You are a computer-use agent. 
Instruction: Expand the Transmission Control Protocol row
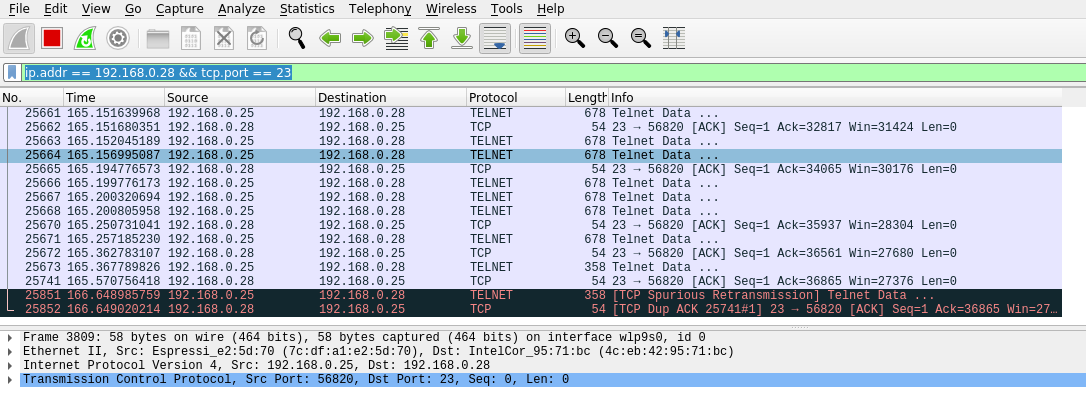10,379
